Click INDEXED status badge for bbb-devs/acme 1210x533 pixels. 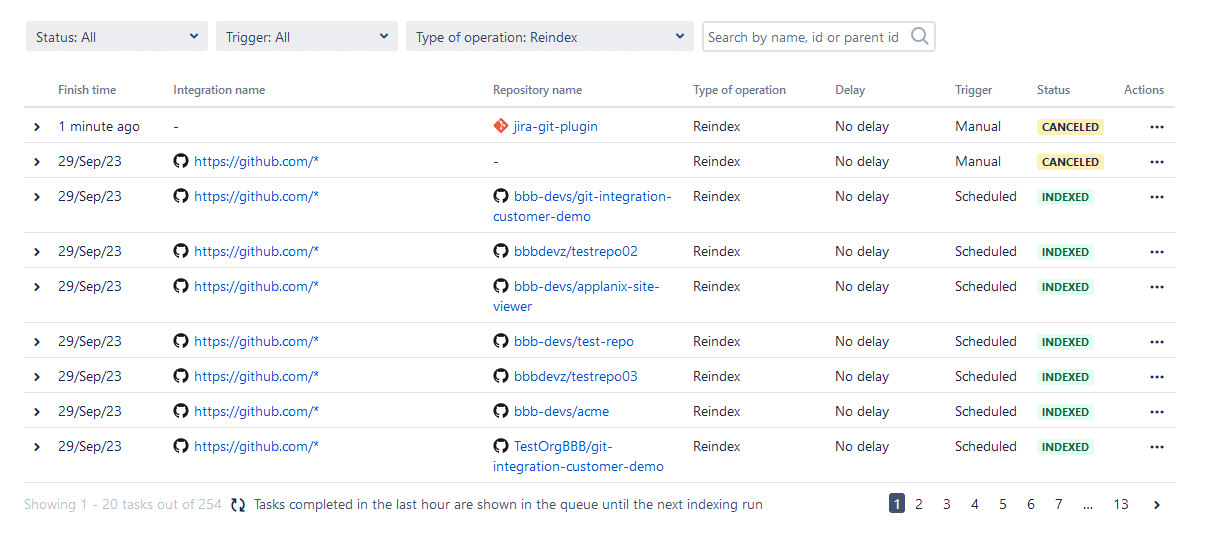(1065, 412)
